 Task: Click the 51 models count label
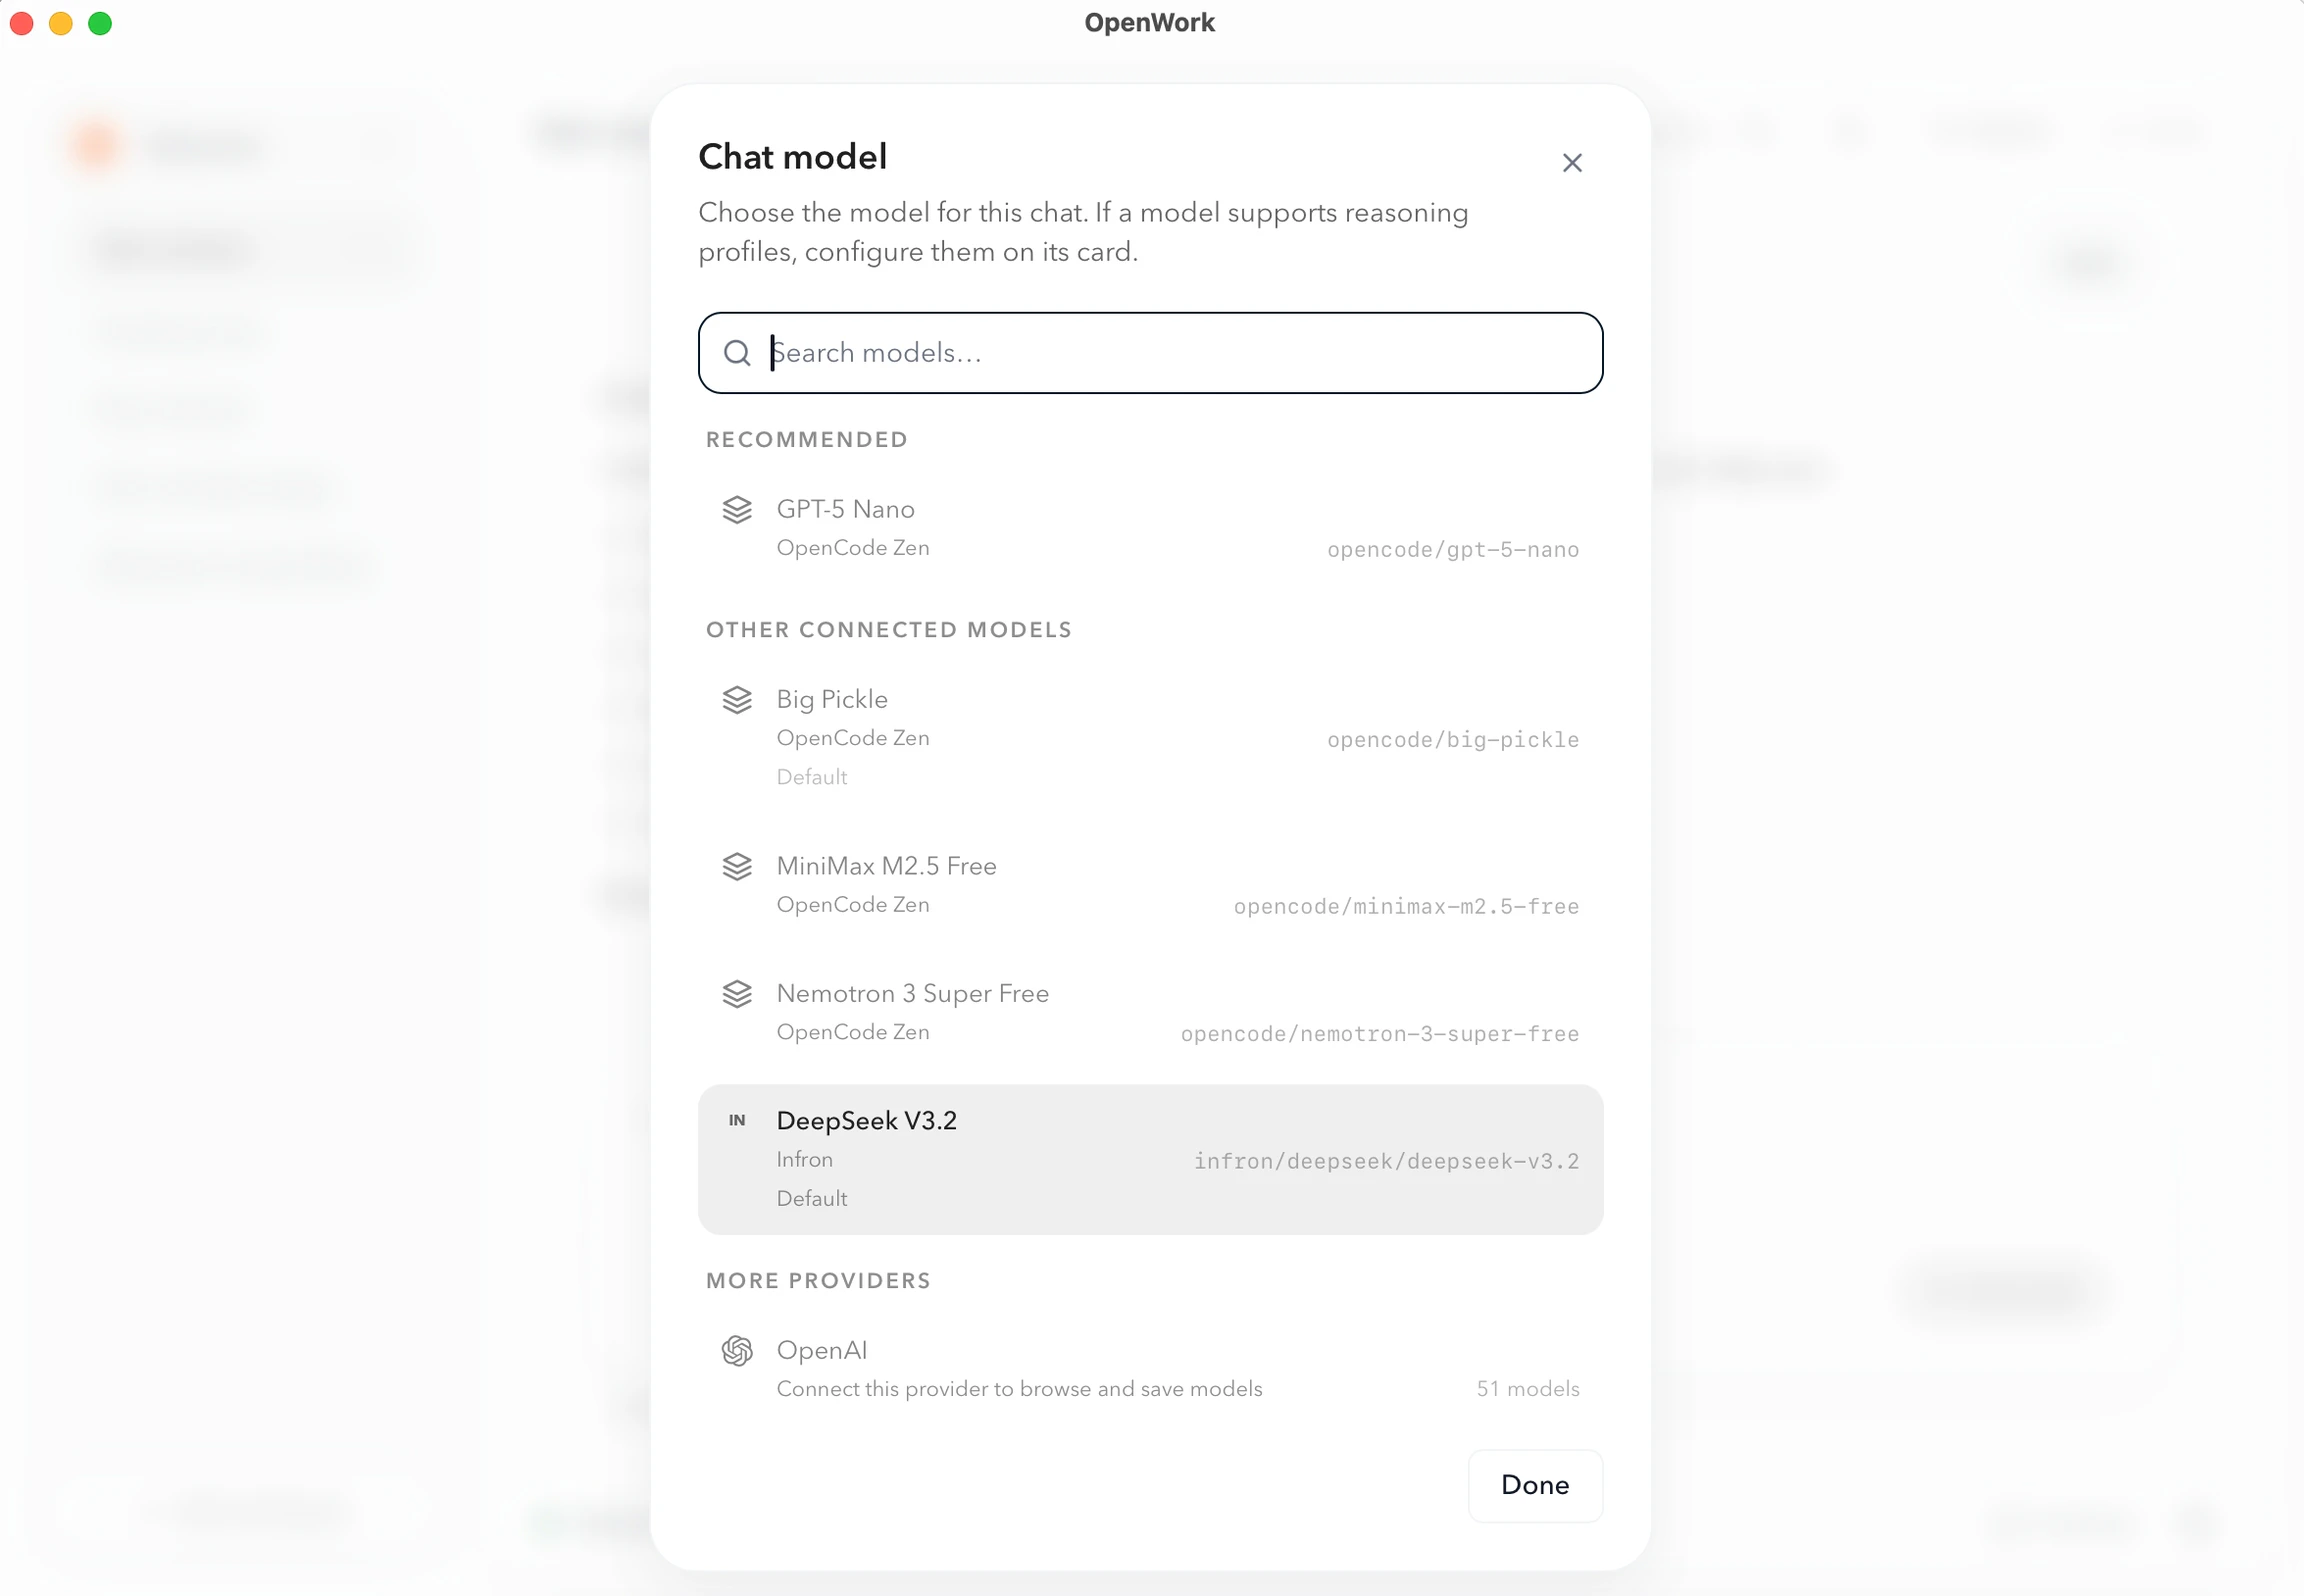[1527, 1388]
